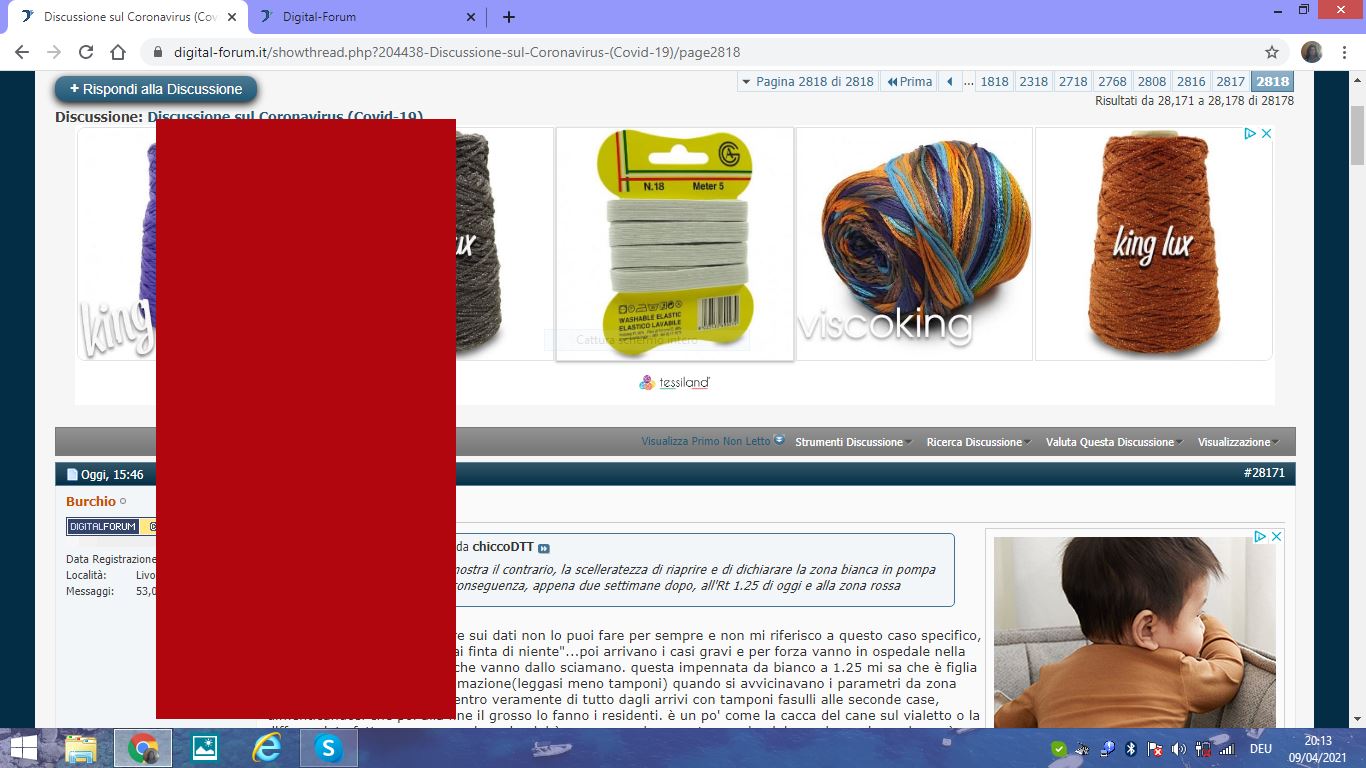Open the Windows Start button
1366x768 pixels.
(x=24, y=748)
